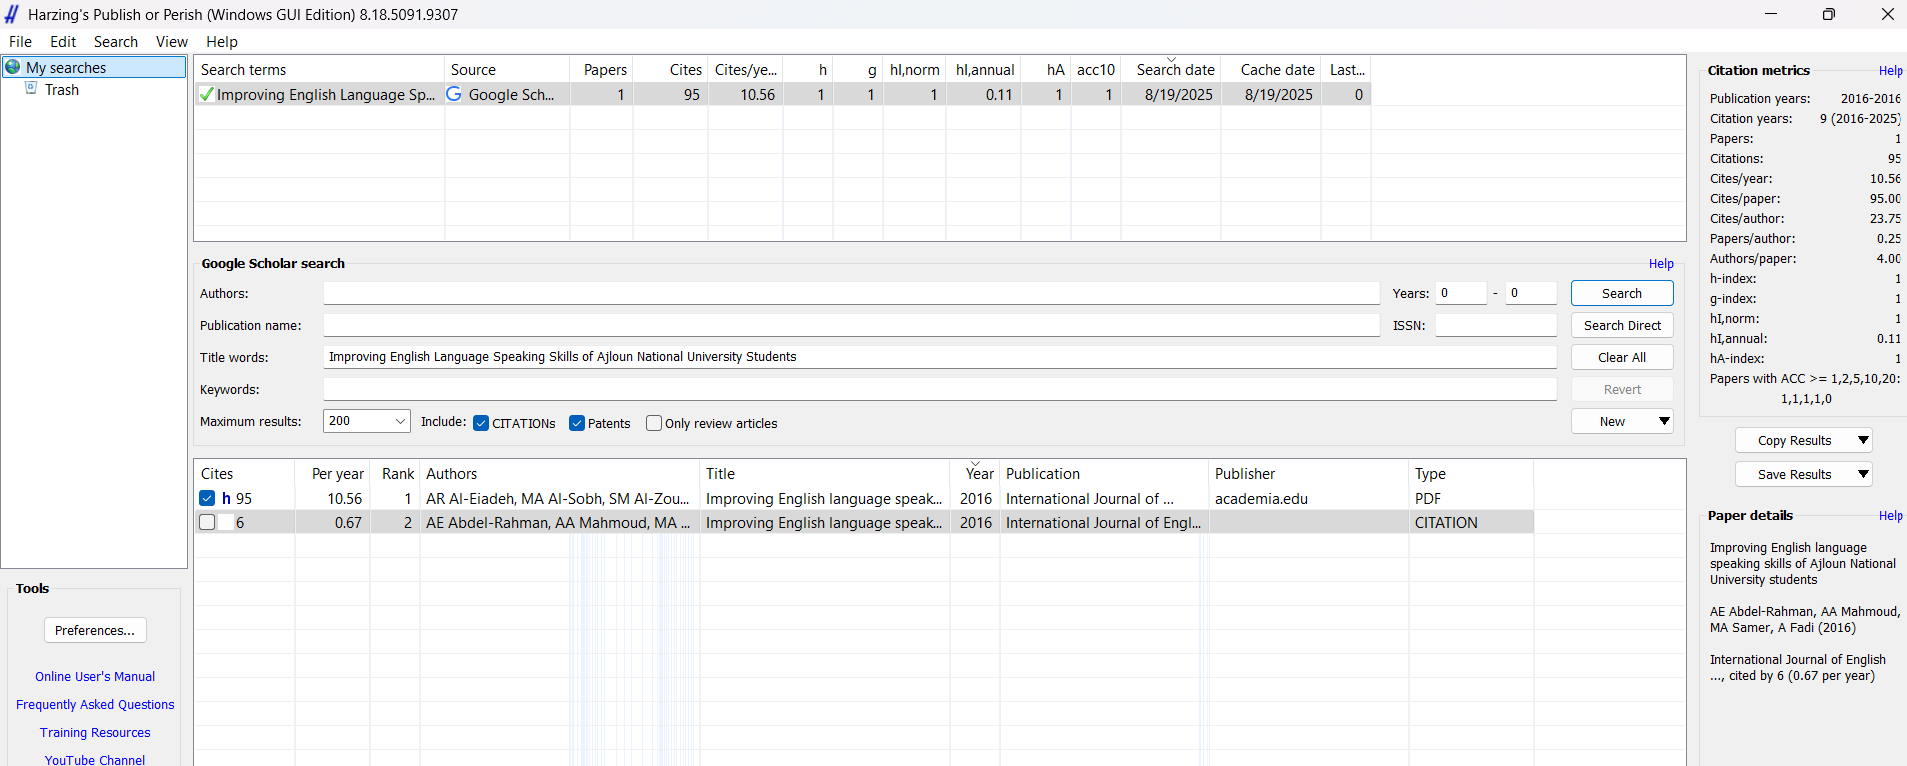Expand the Copy Results dropdown arrow
The image size is (1907, 766).
(x=1863, y=440)
